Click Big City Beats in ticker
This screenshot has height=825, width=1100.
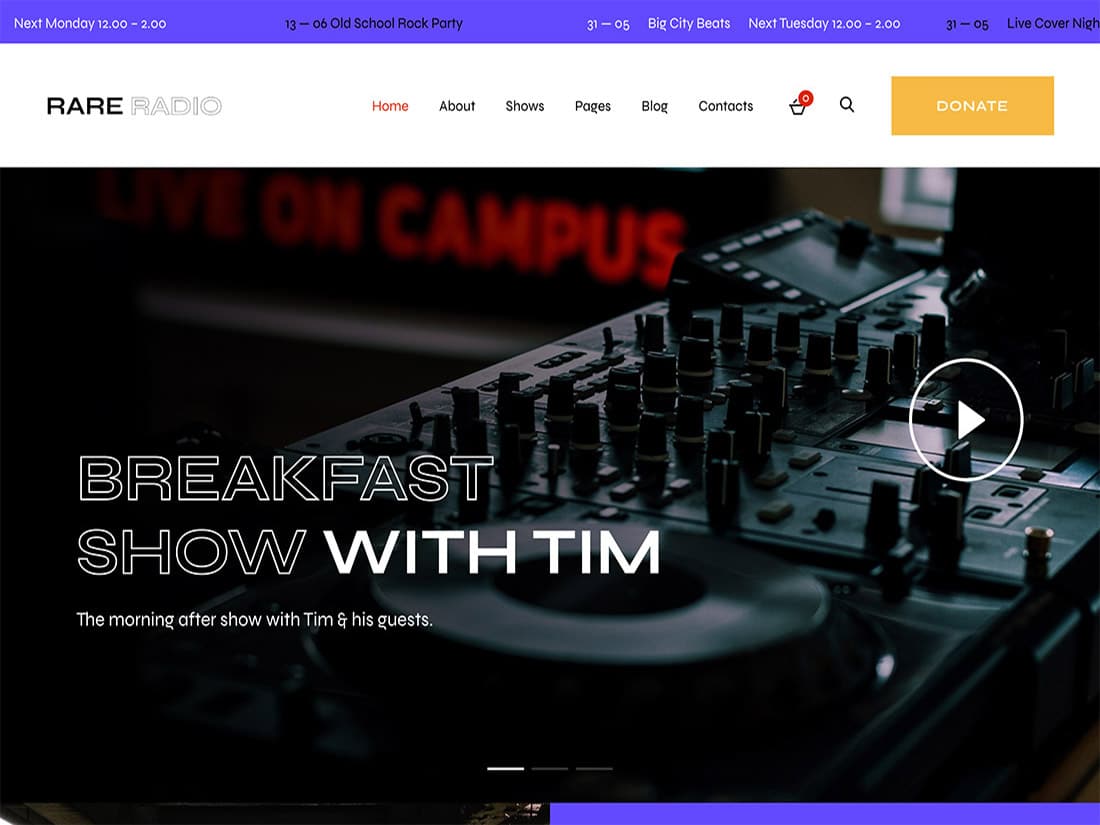688,23
